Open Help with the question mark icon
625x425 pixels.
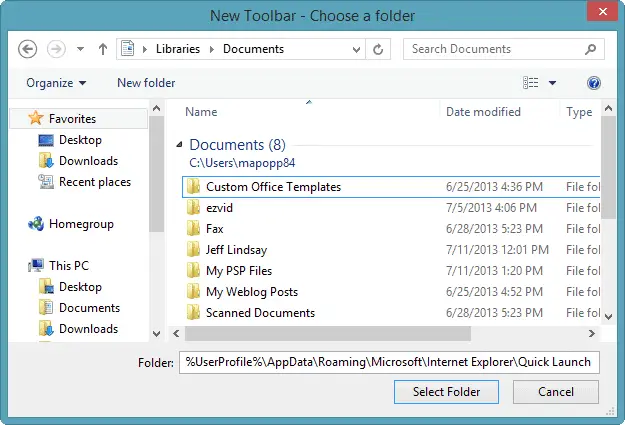click(x=594, y=83)
